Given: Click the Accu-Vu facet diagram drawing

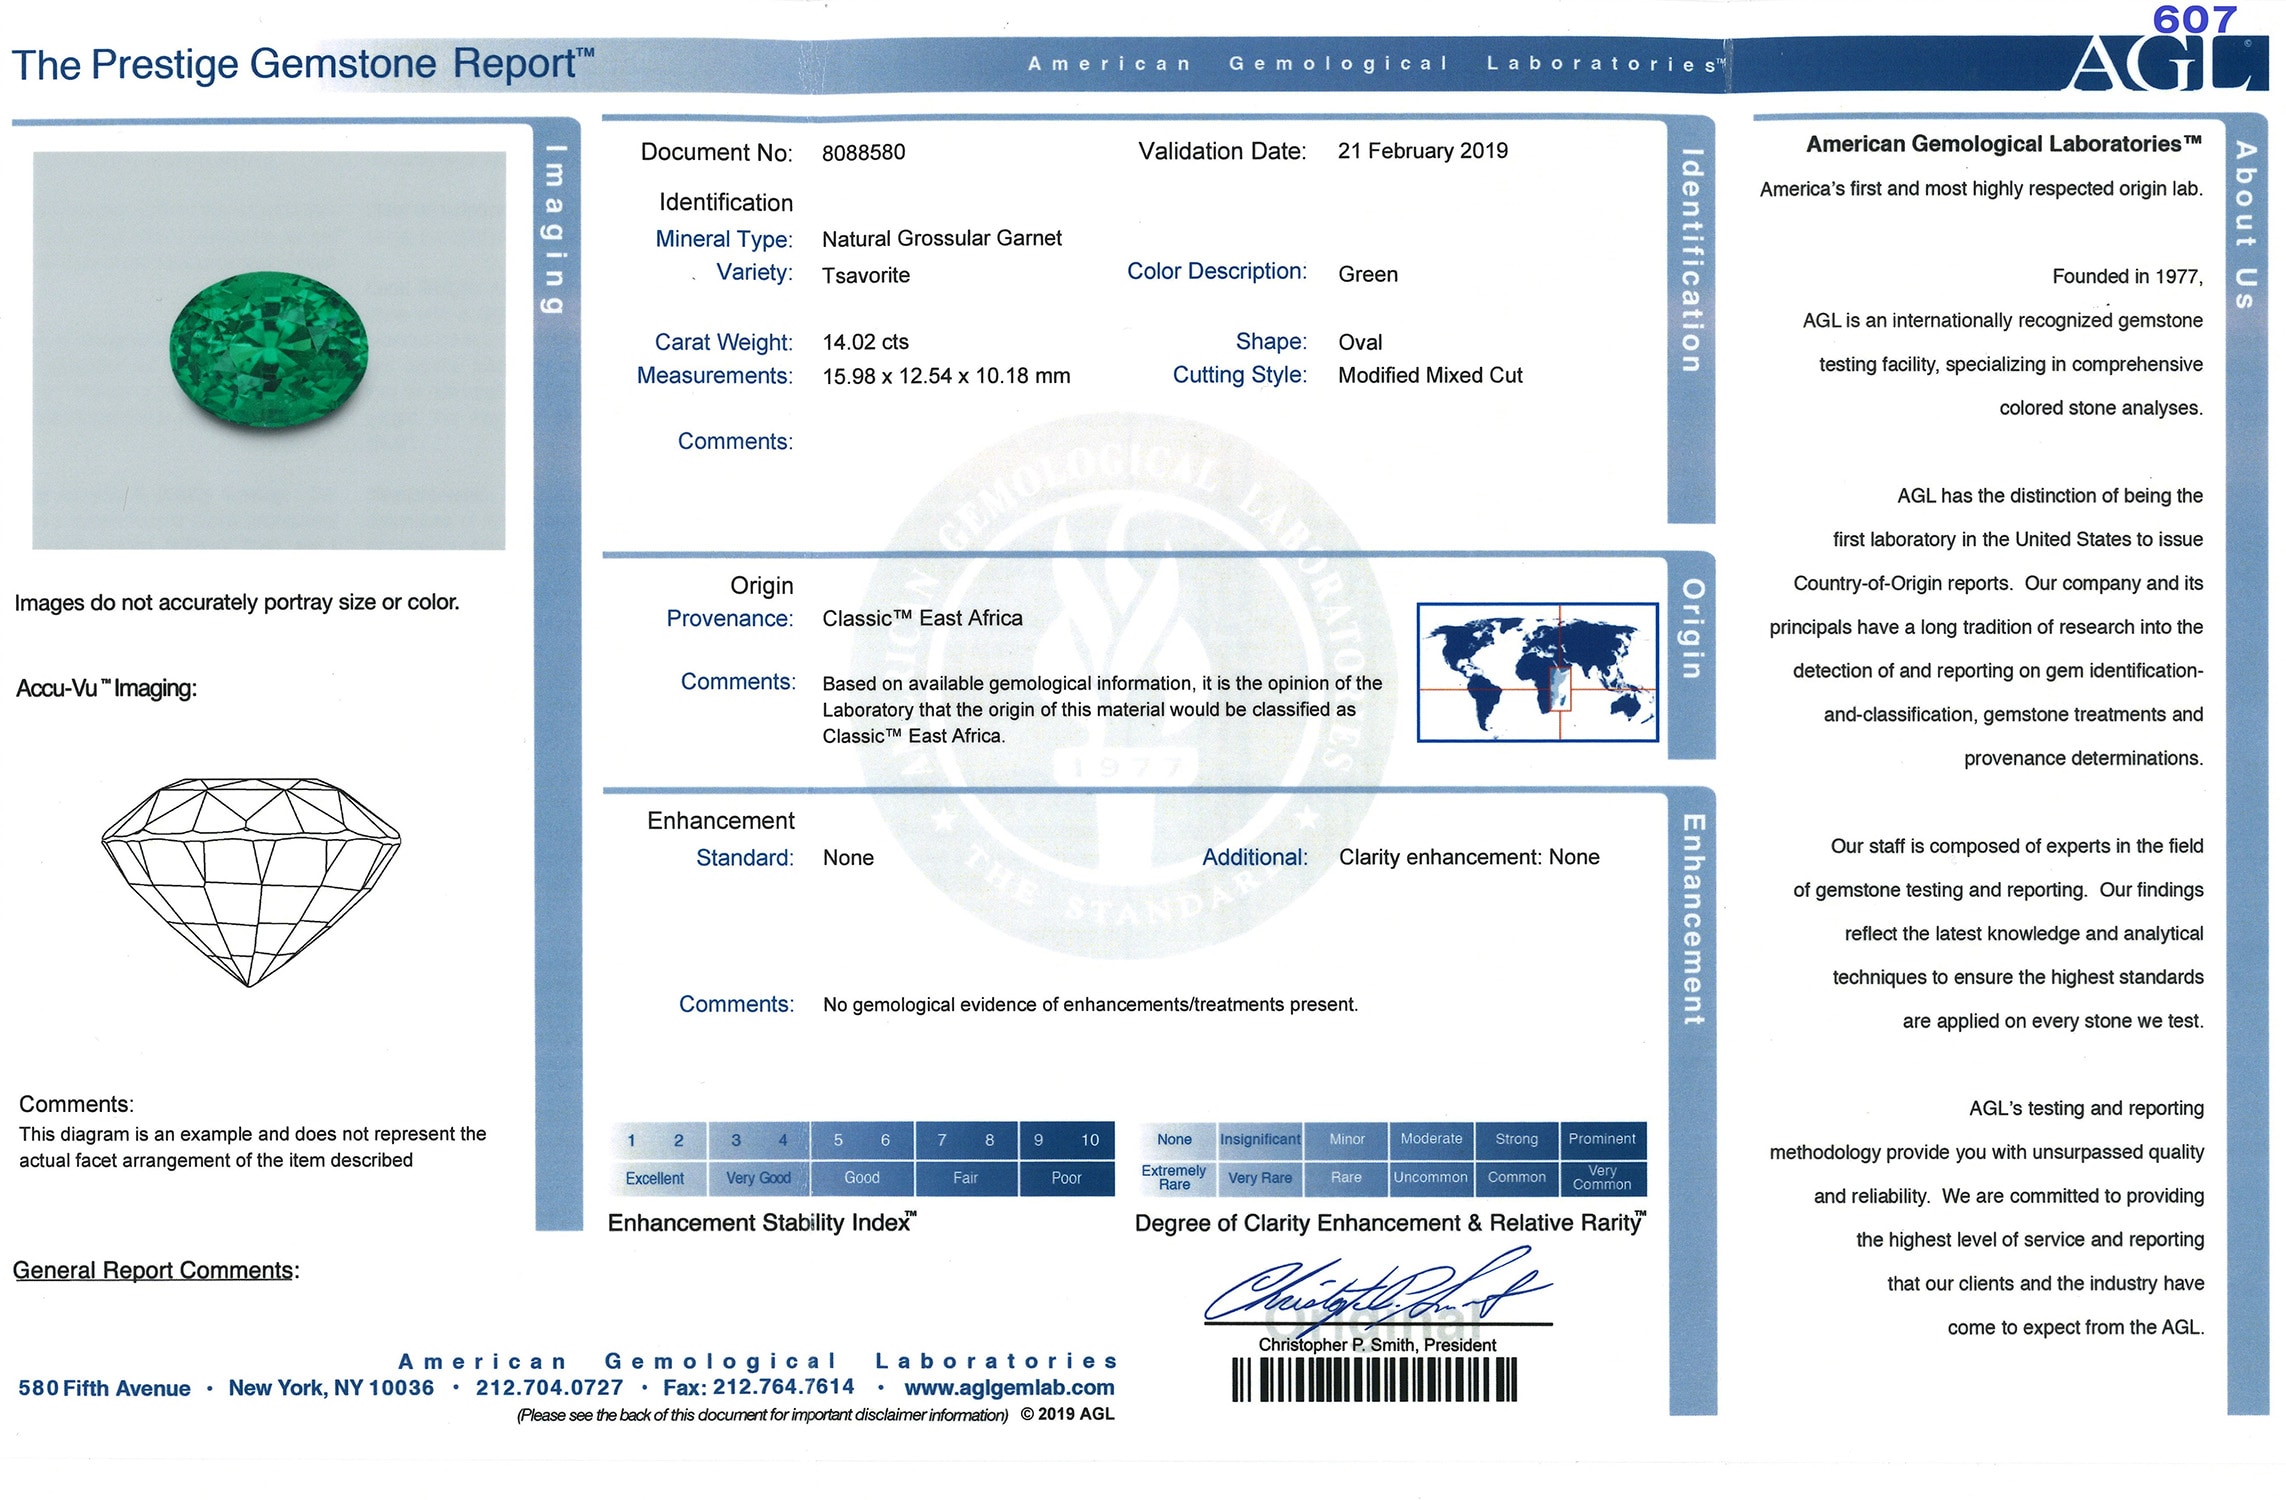Looking at the screenshot, I should click(250, 880).
